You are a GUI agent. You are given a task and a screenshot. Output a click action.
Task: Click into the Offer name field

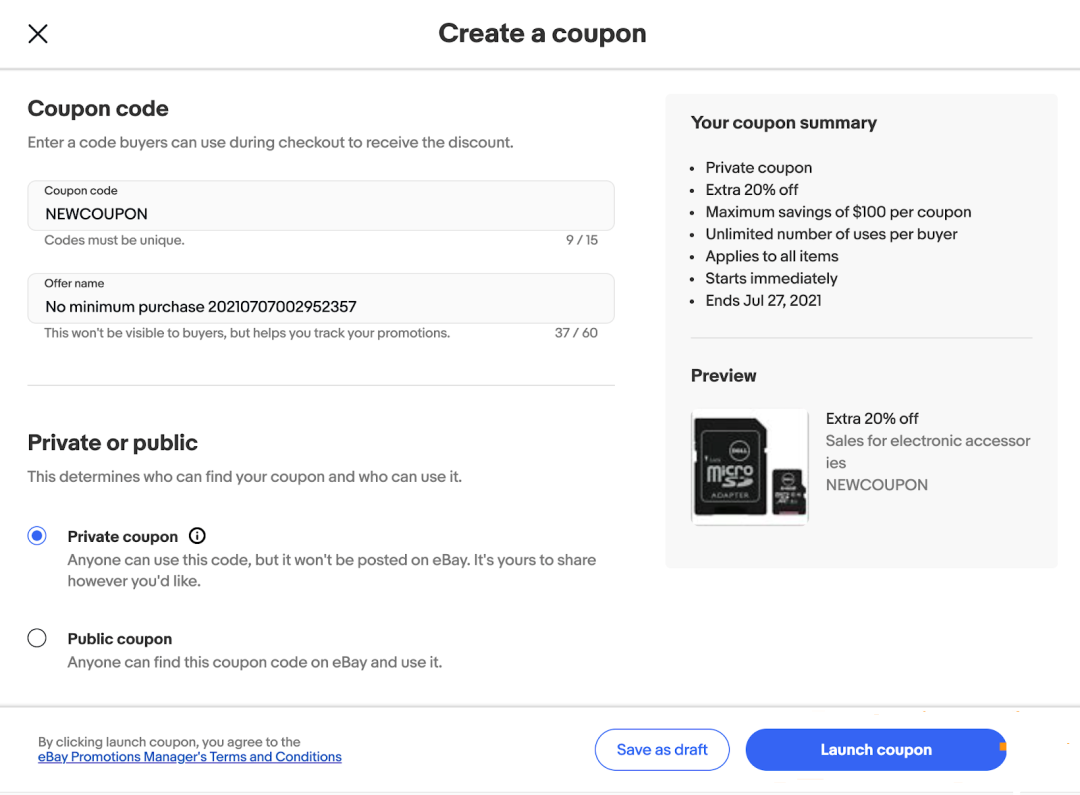pos(320,306)
